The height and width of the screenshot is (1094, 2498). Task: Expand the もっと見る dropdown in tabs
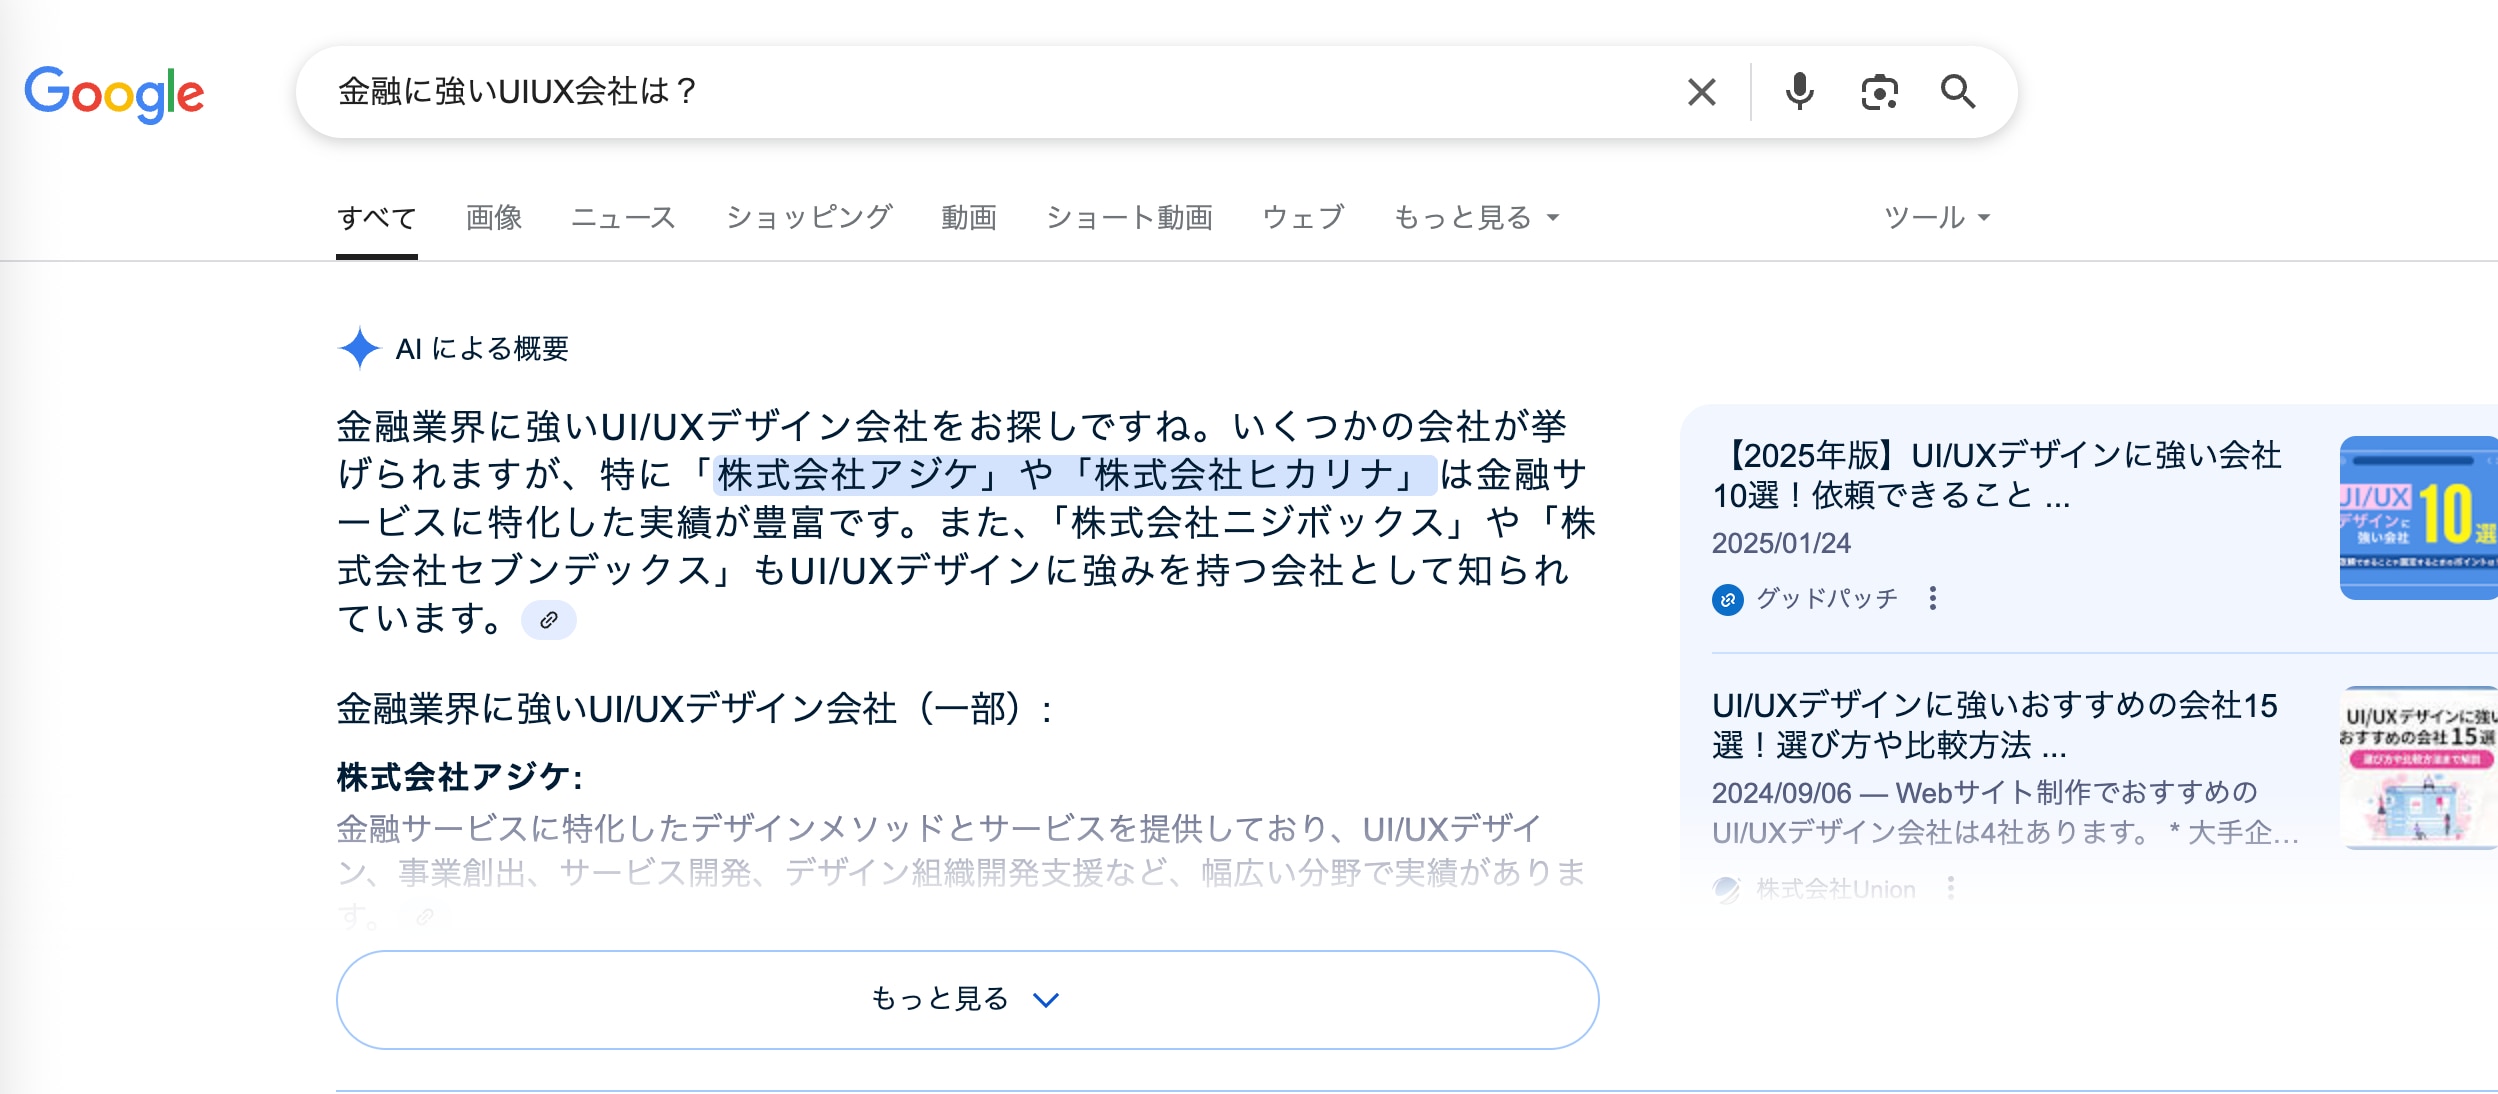(x=1477, y=218)
